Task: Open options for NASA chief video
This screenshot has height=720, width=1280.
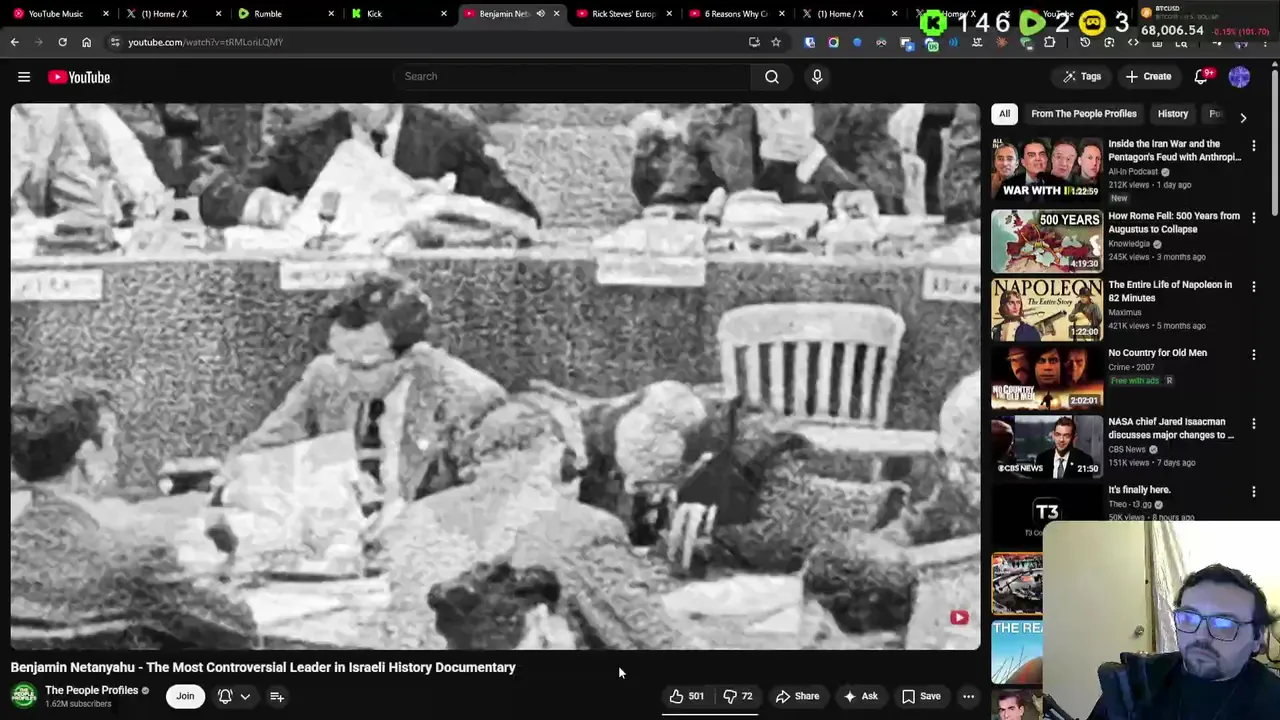Action: [x=1253, y=423]
